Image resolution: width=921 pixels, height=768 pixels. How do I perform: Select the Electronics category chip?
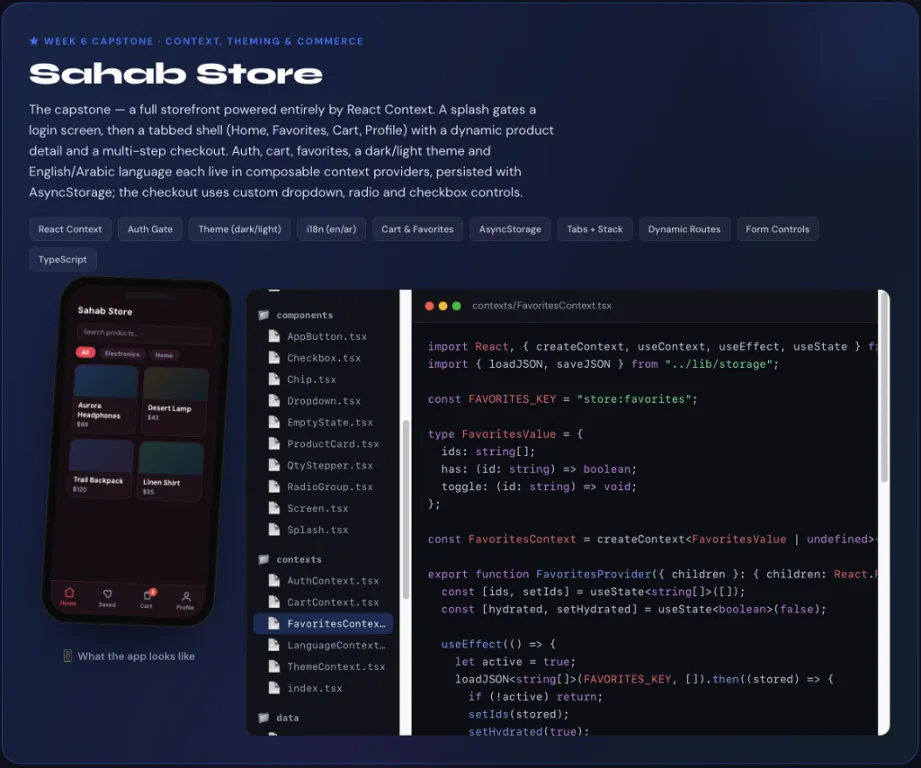122,353
